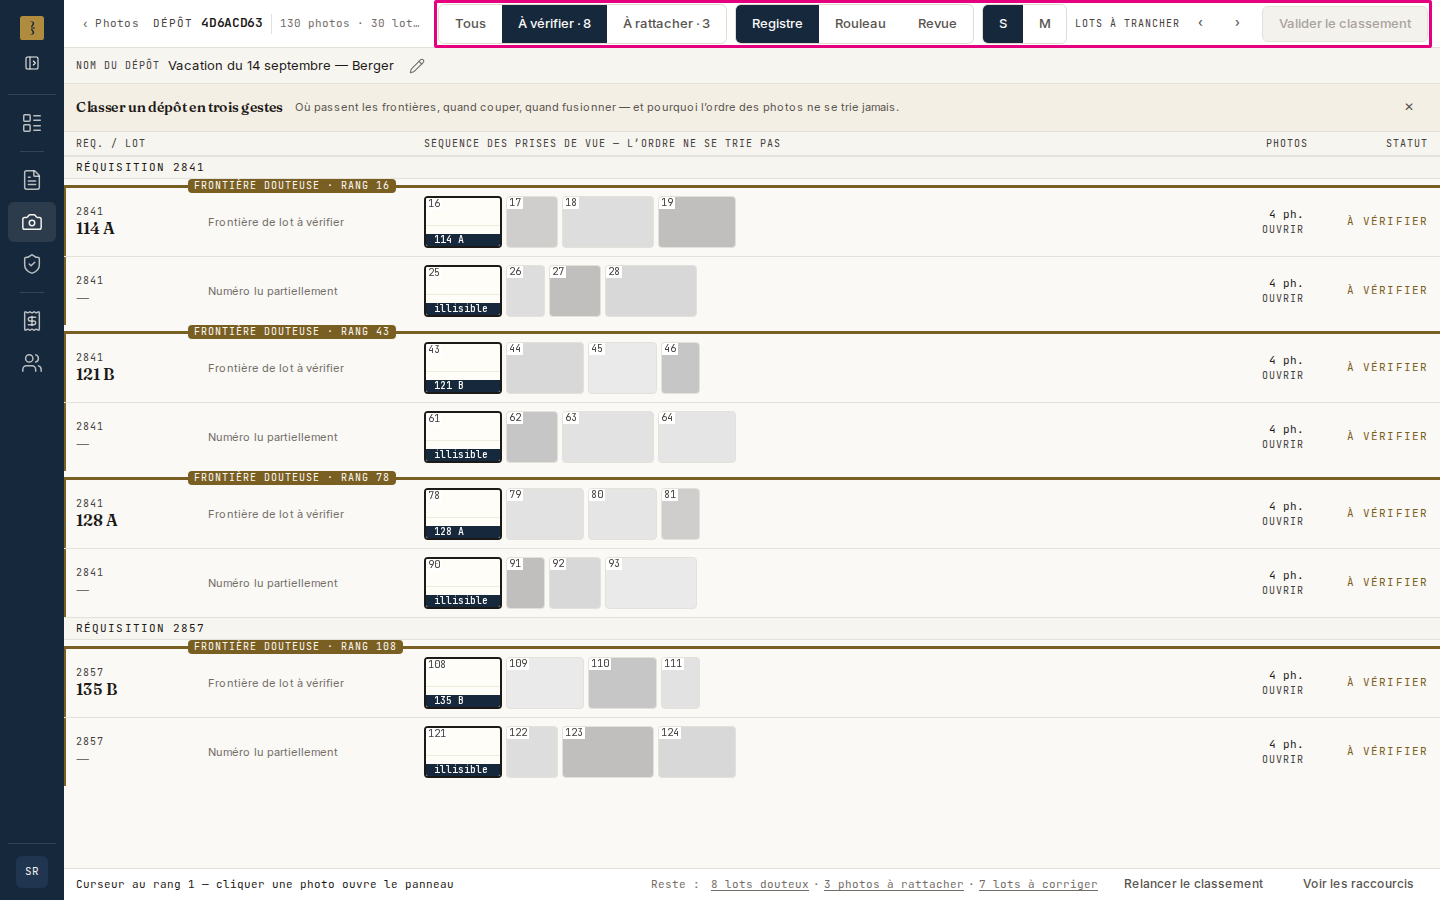Click the gold app logo in the sidebar

(32, 28)
